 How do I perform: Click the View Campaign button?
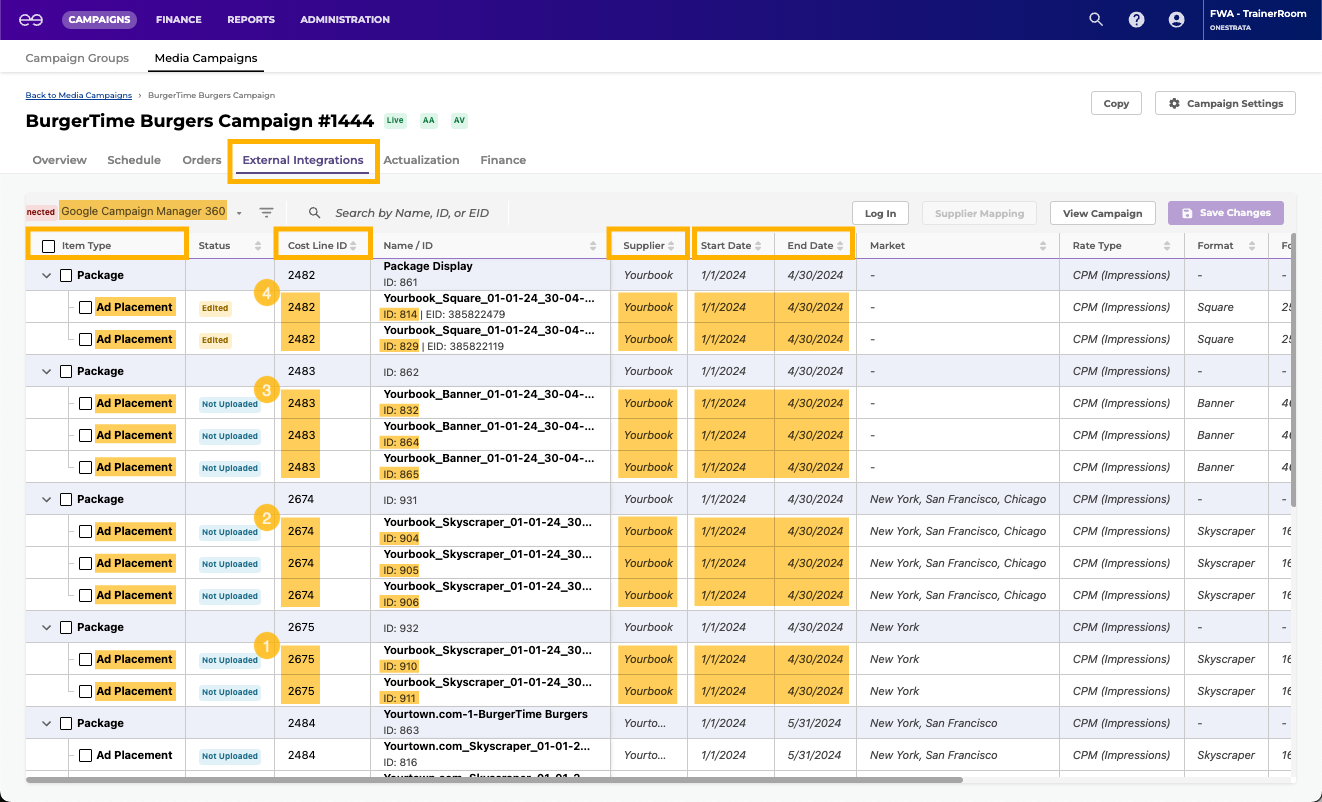(1102, 213)
